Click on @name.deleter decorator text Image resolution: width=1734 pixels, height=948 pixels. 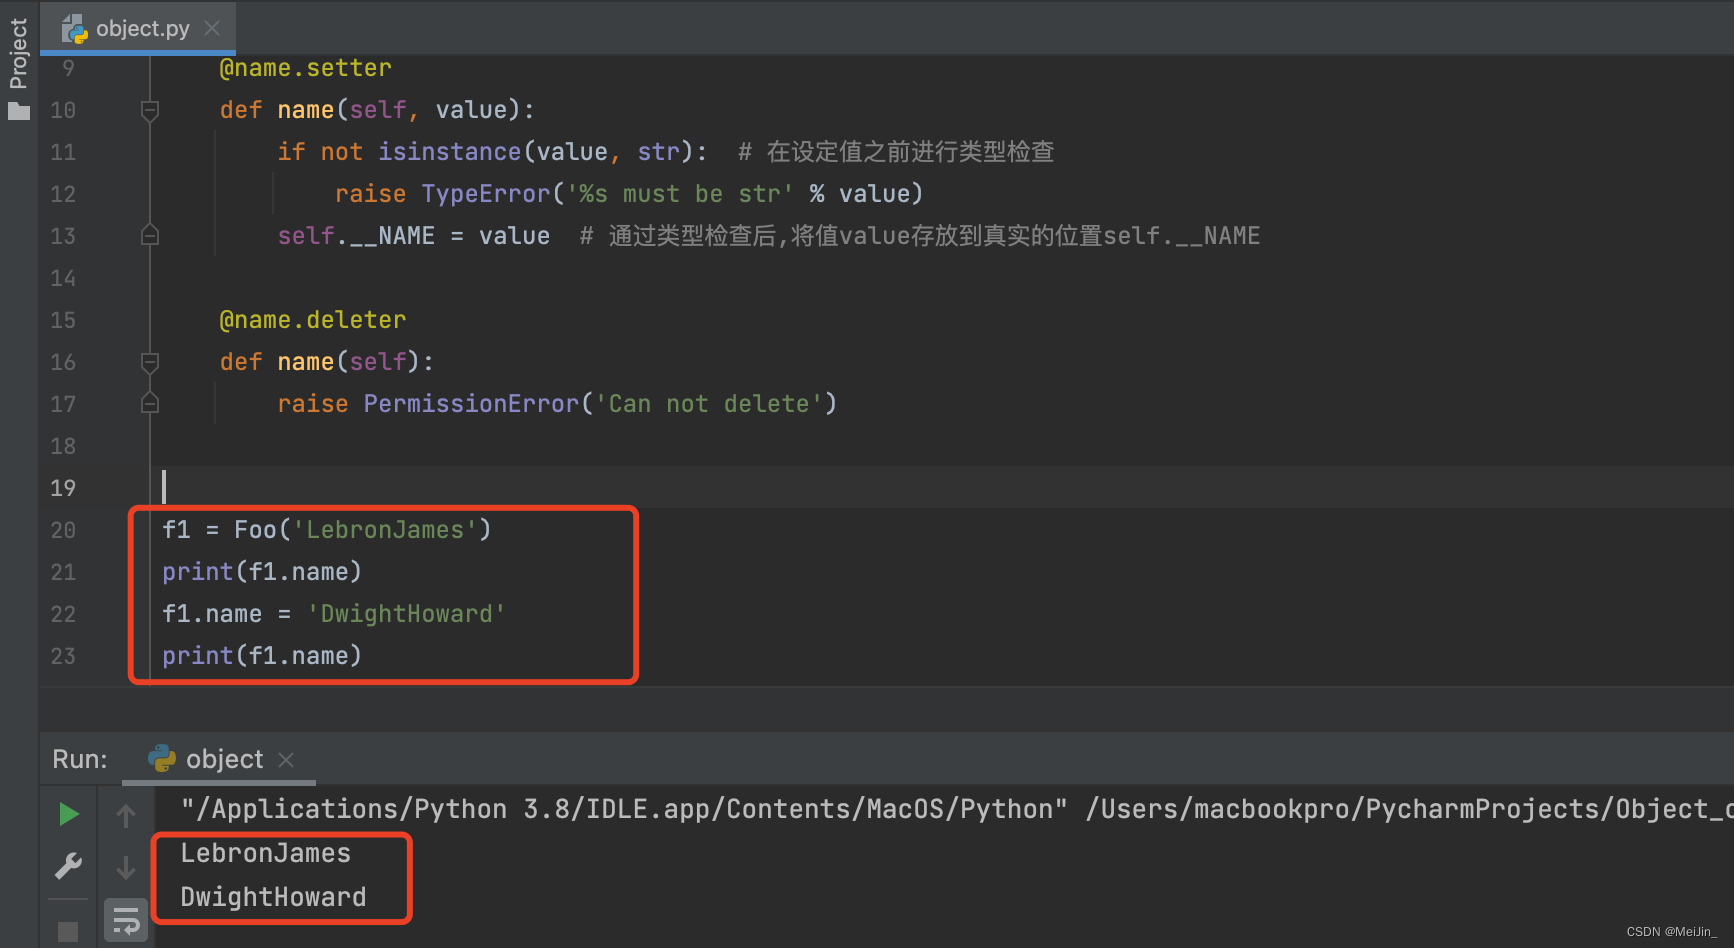pos(312,320)
